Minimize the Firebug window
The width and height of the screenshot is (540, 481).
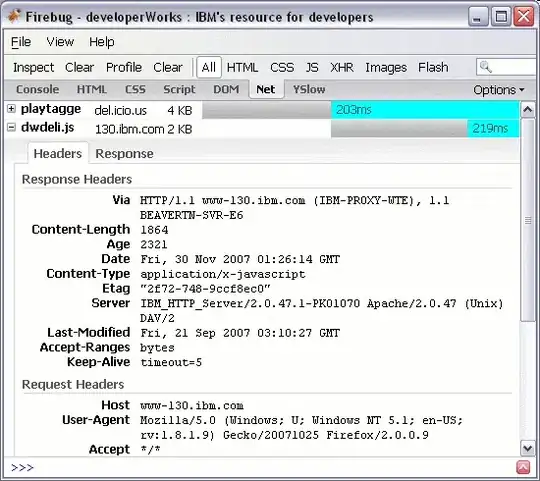pyautogui.click(x=478, y=16)
